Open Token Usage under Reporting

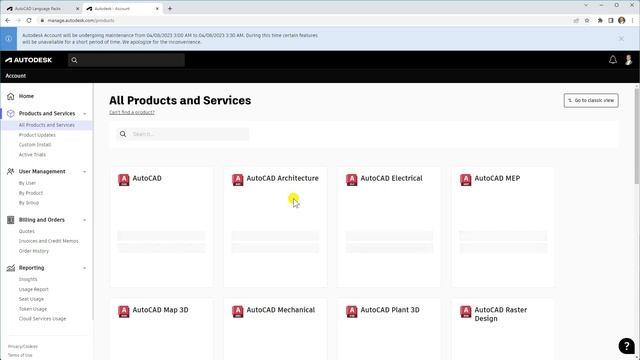[x=33, y=309]
